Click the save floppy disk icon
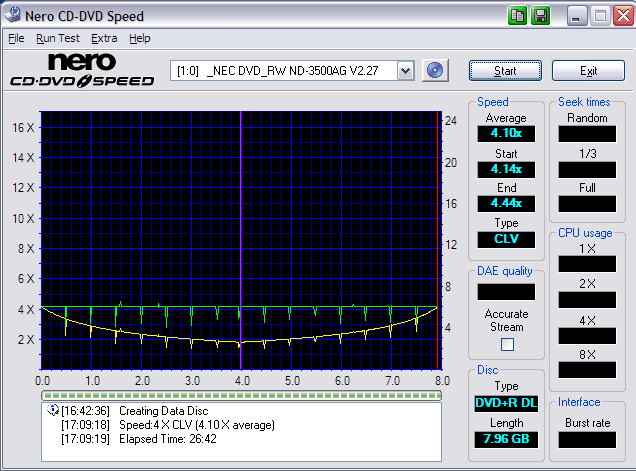Screen dimensions: 636x471 [540, 16]
